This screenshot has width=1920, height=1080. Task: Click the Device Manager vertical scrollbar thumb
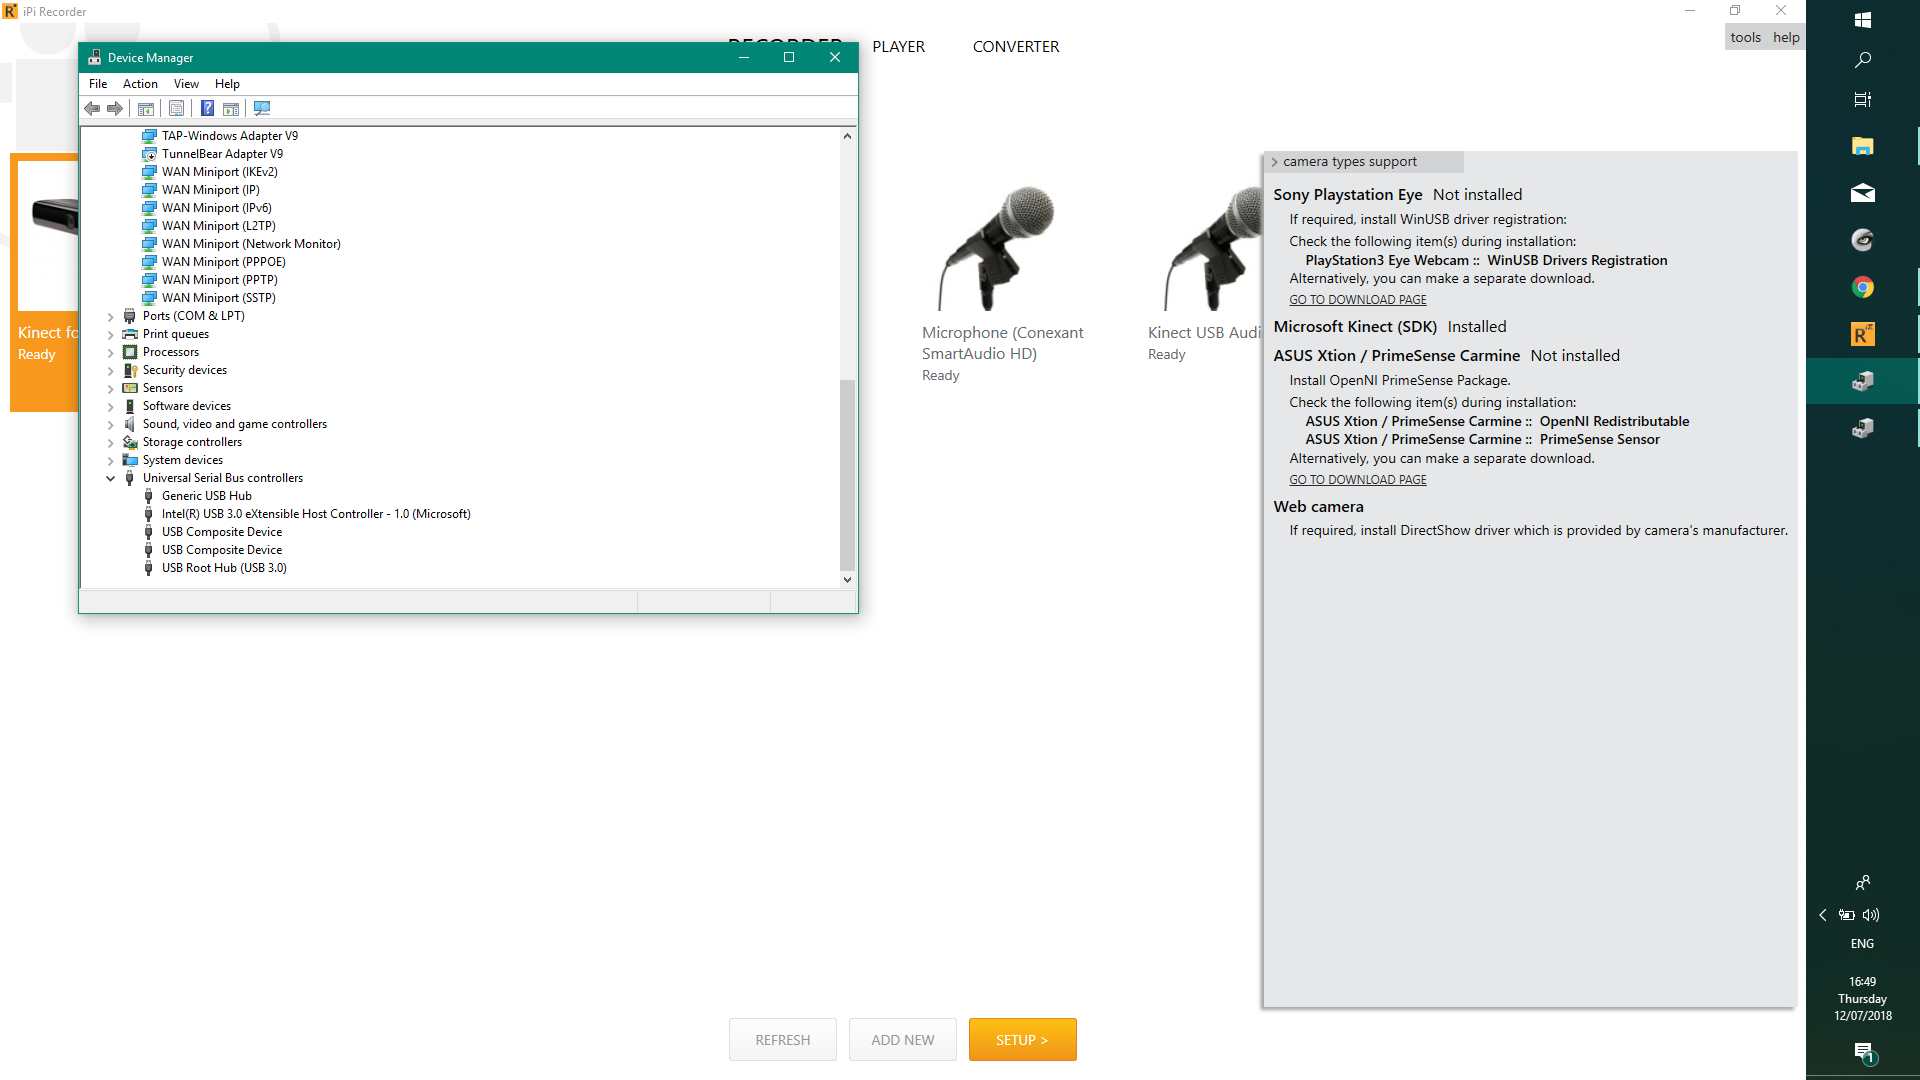tap(847, 475)
